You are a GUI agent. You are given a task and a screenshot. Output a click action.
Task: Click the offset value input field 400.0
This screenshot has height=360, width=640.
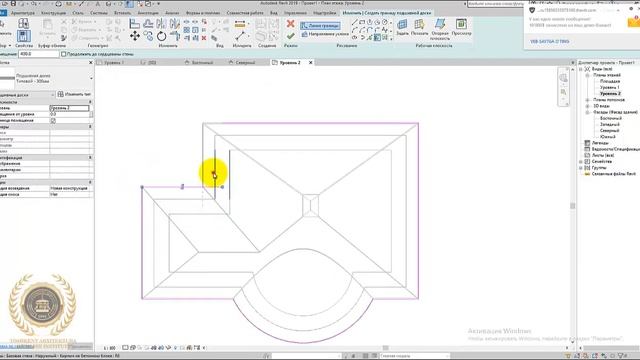38,54
